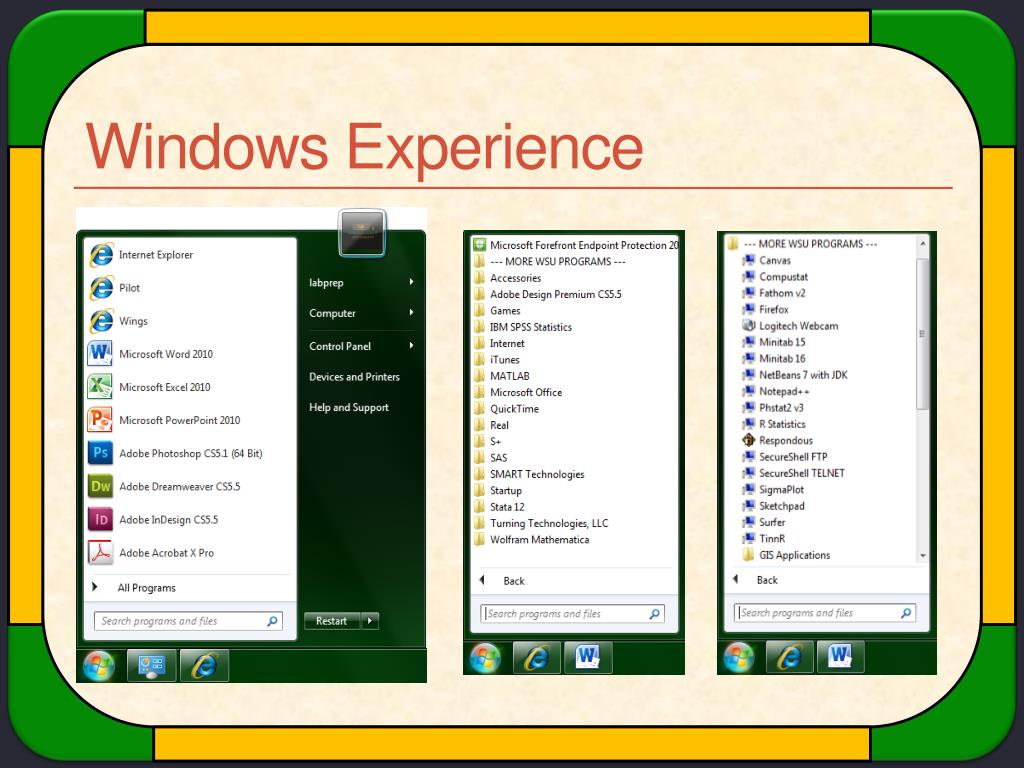Expand the MATLAB folder
Viewport: 1024px width, 768px height.
tap(502, 376)
